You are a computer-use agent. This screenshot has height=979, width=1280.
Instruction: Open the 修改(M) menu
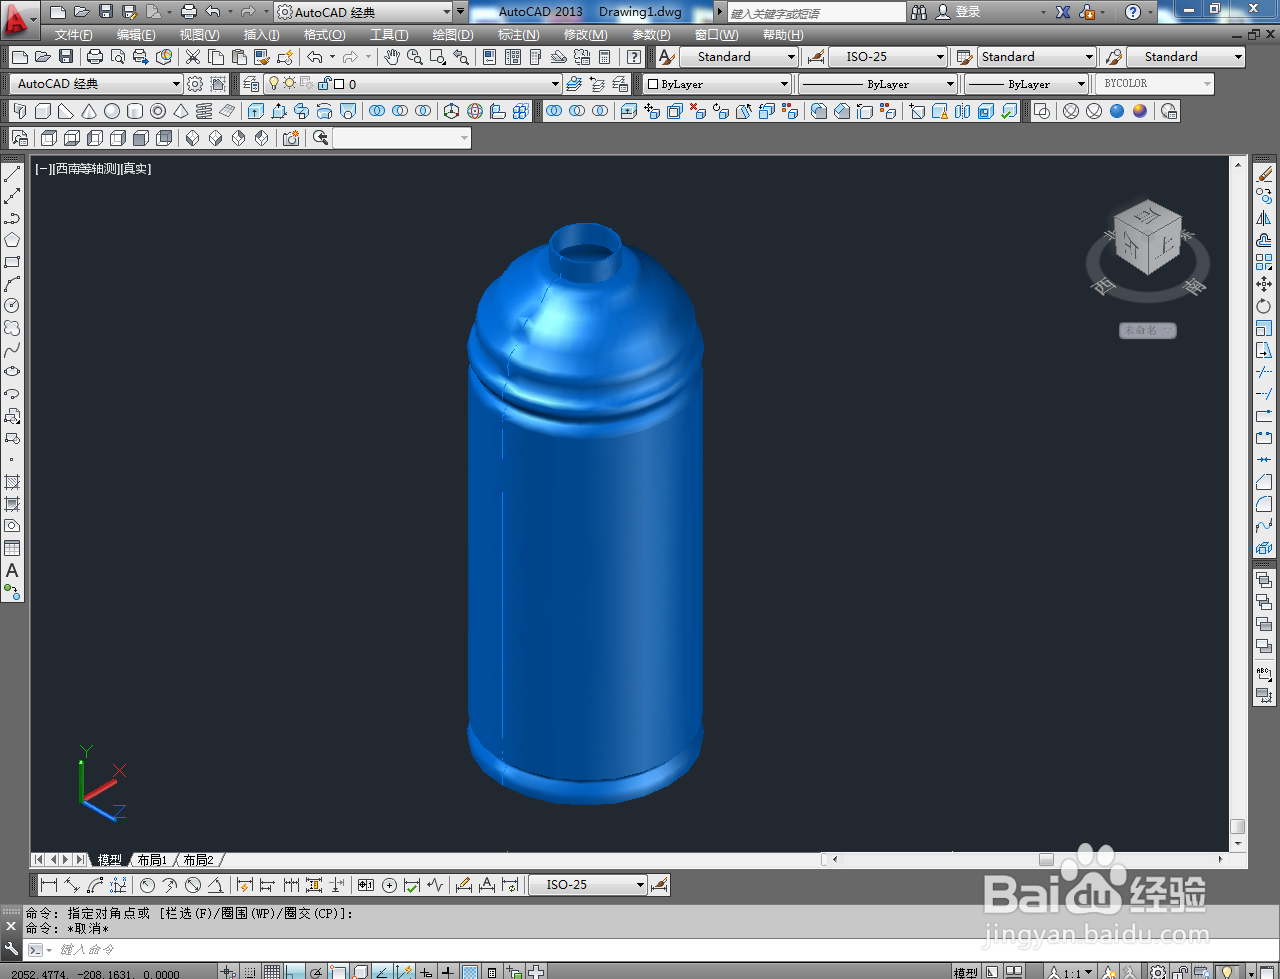click(x=585, y=35)
